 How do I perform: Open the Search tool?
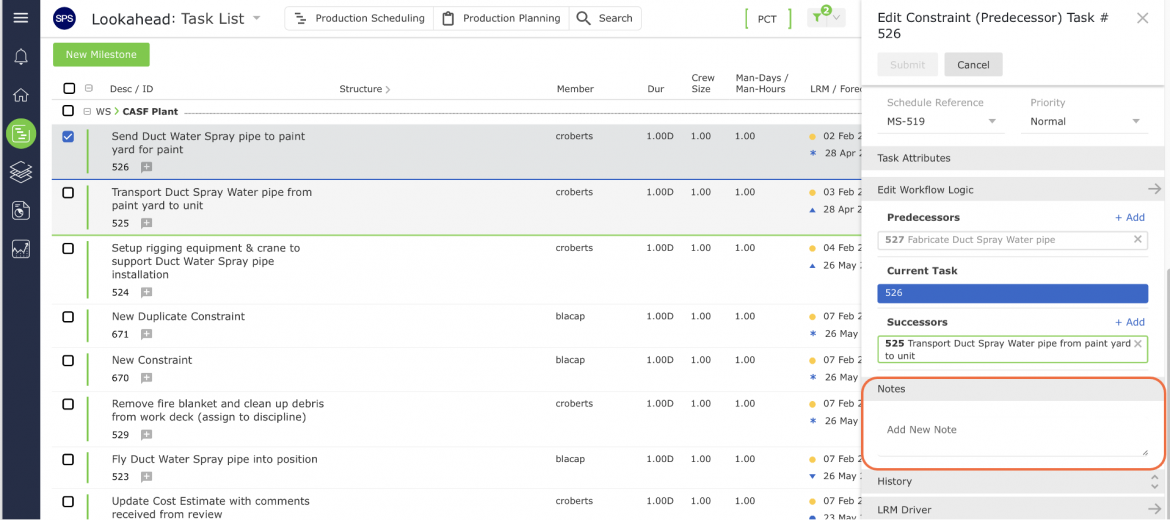pyautogui.click(x=605, y=18)
